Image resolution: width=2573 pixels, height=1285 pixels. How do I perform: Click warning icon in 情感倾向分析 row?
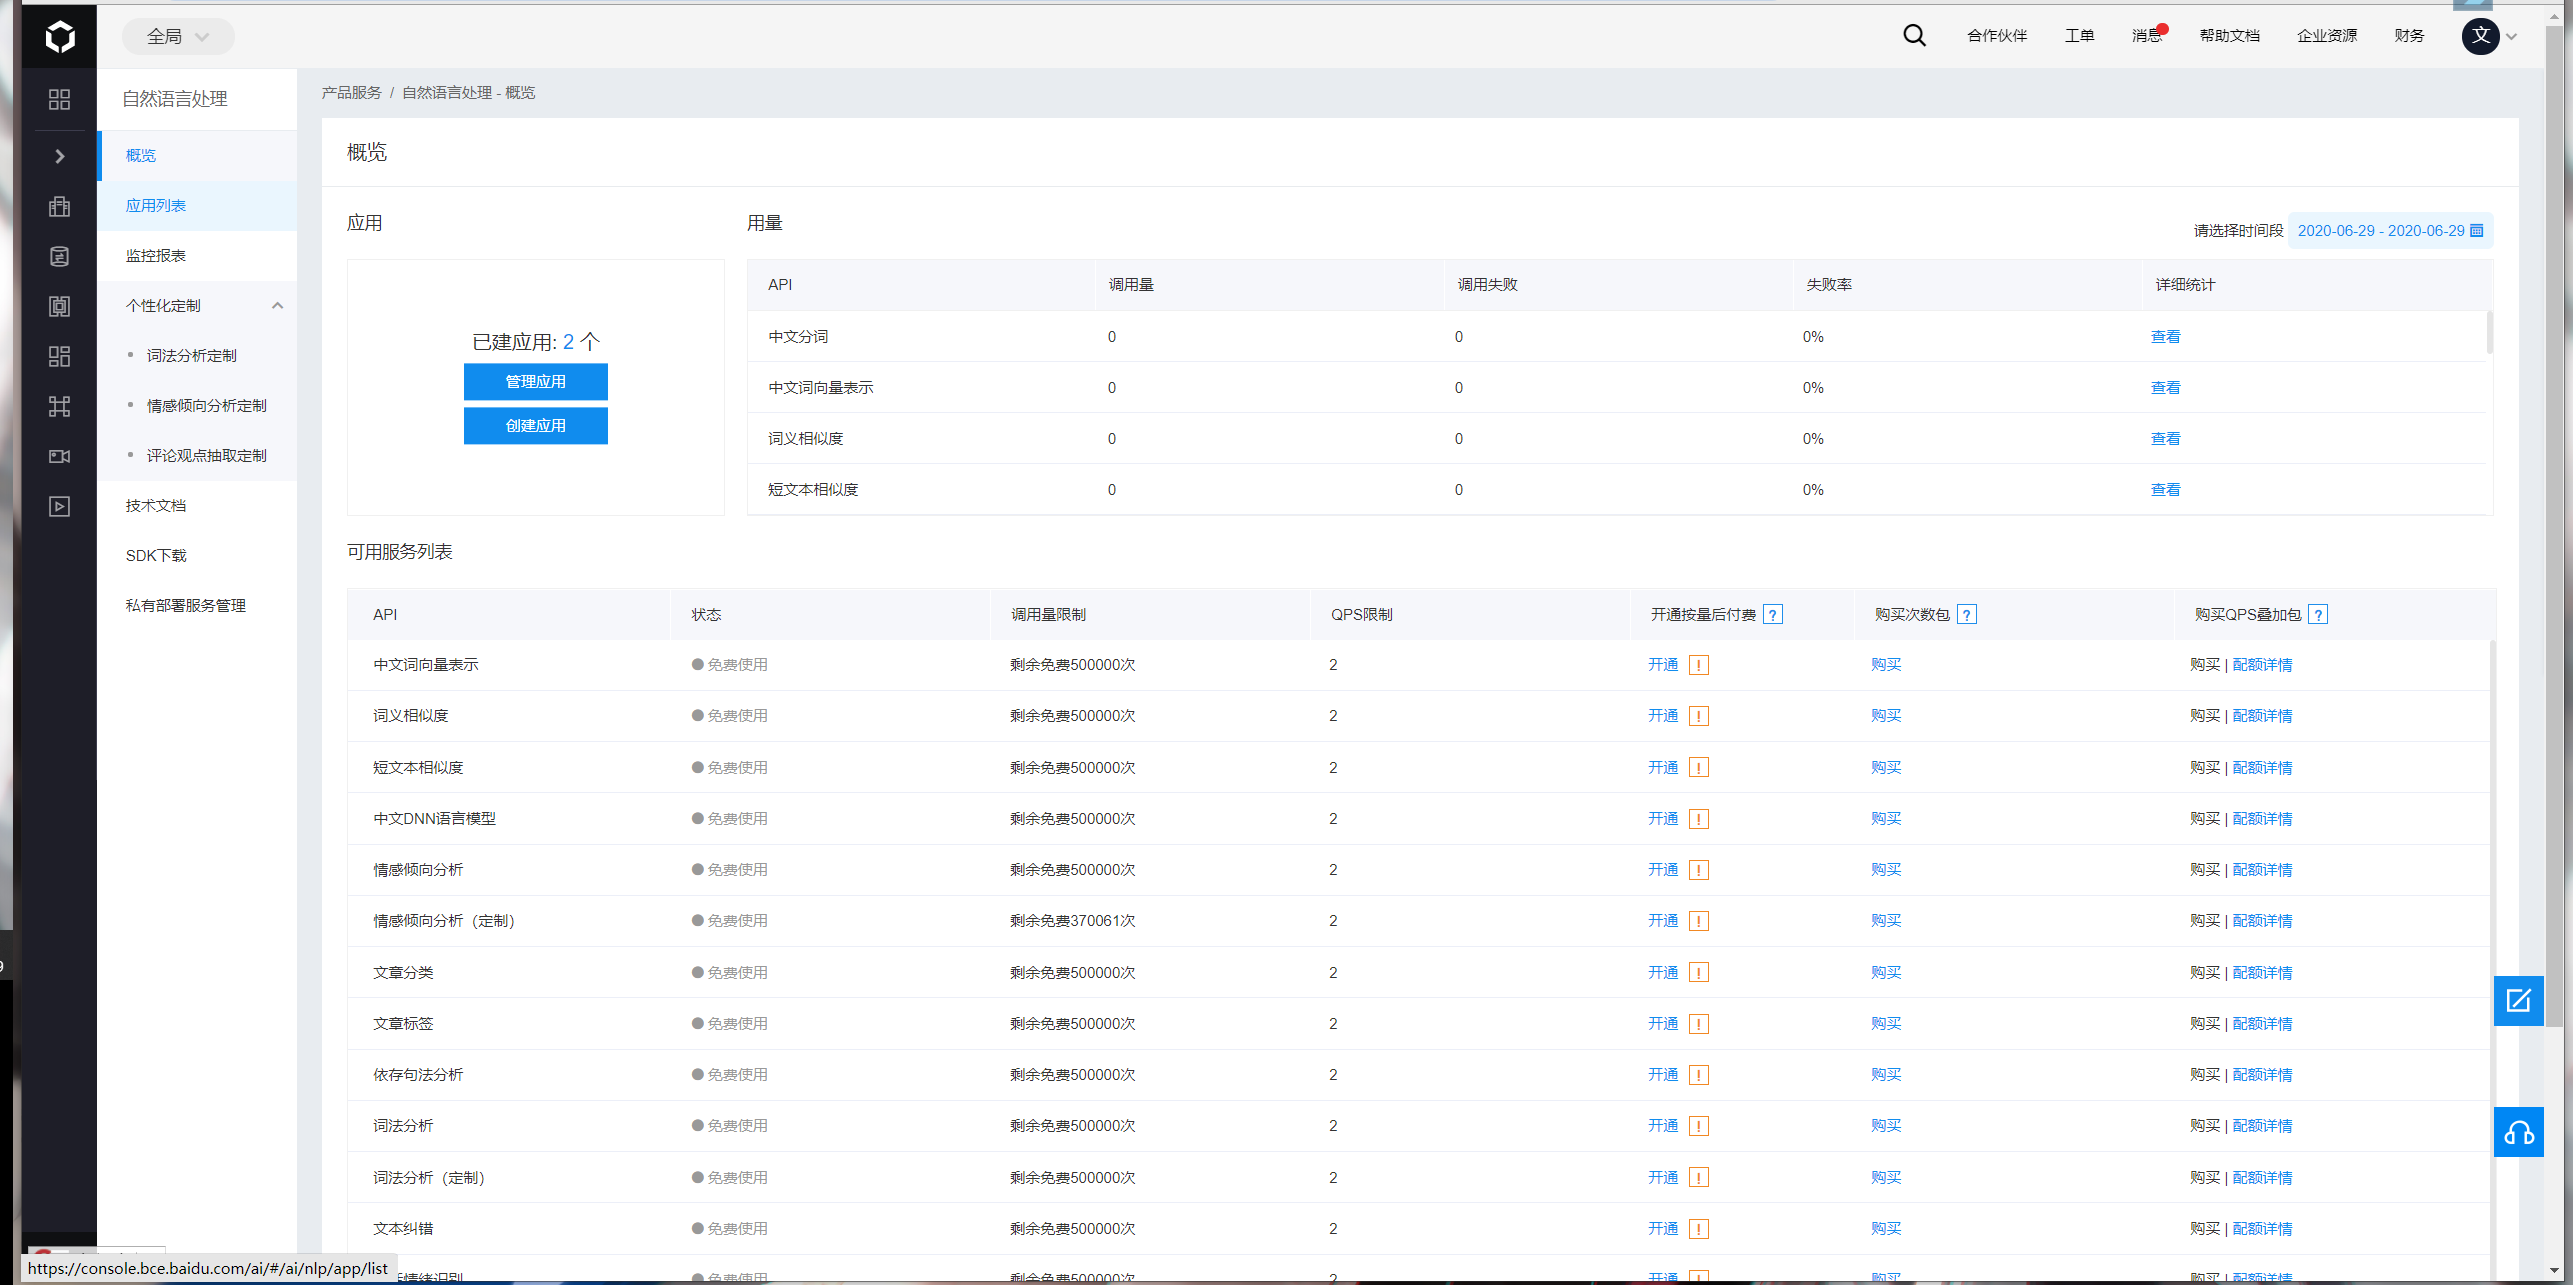(x=1699, y=870)
